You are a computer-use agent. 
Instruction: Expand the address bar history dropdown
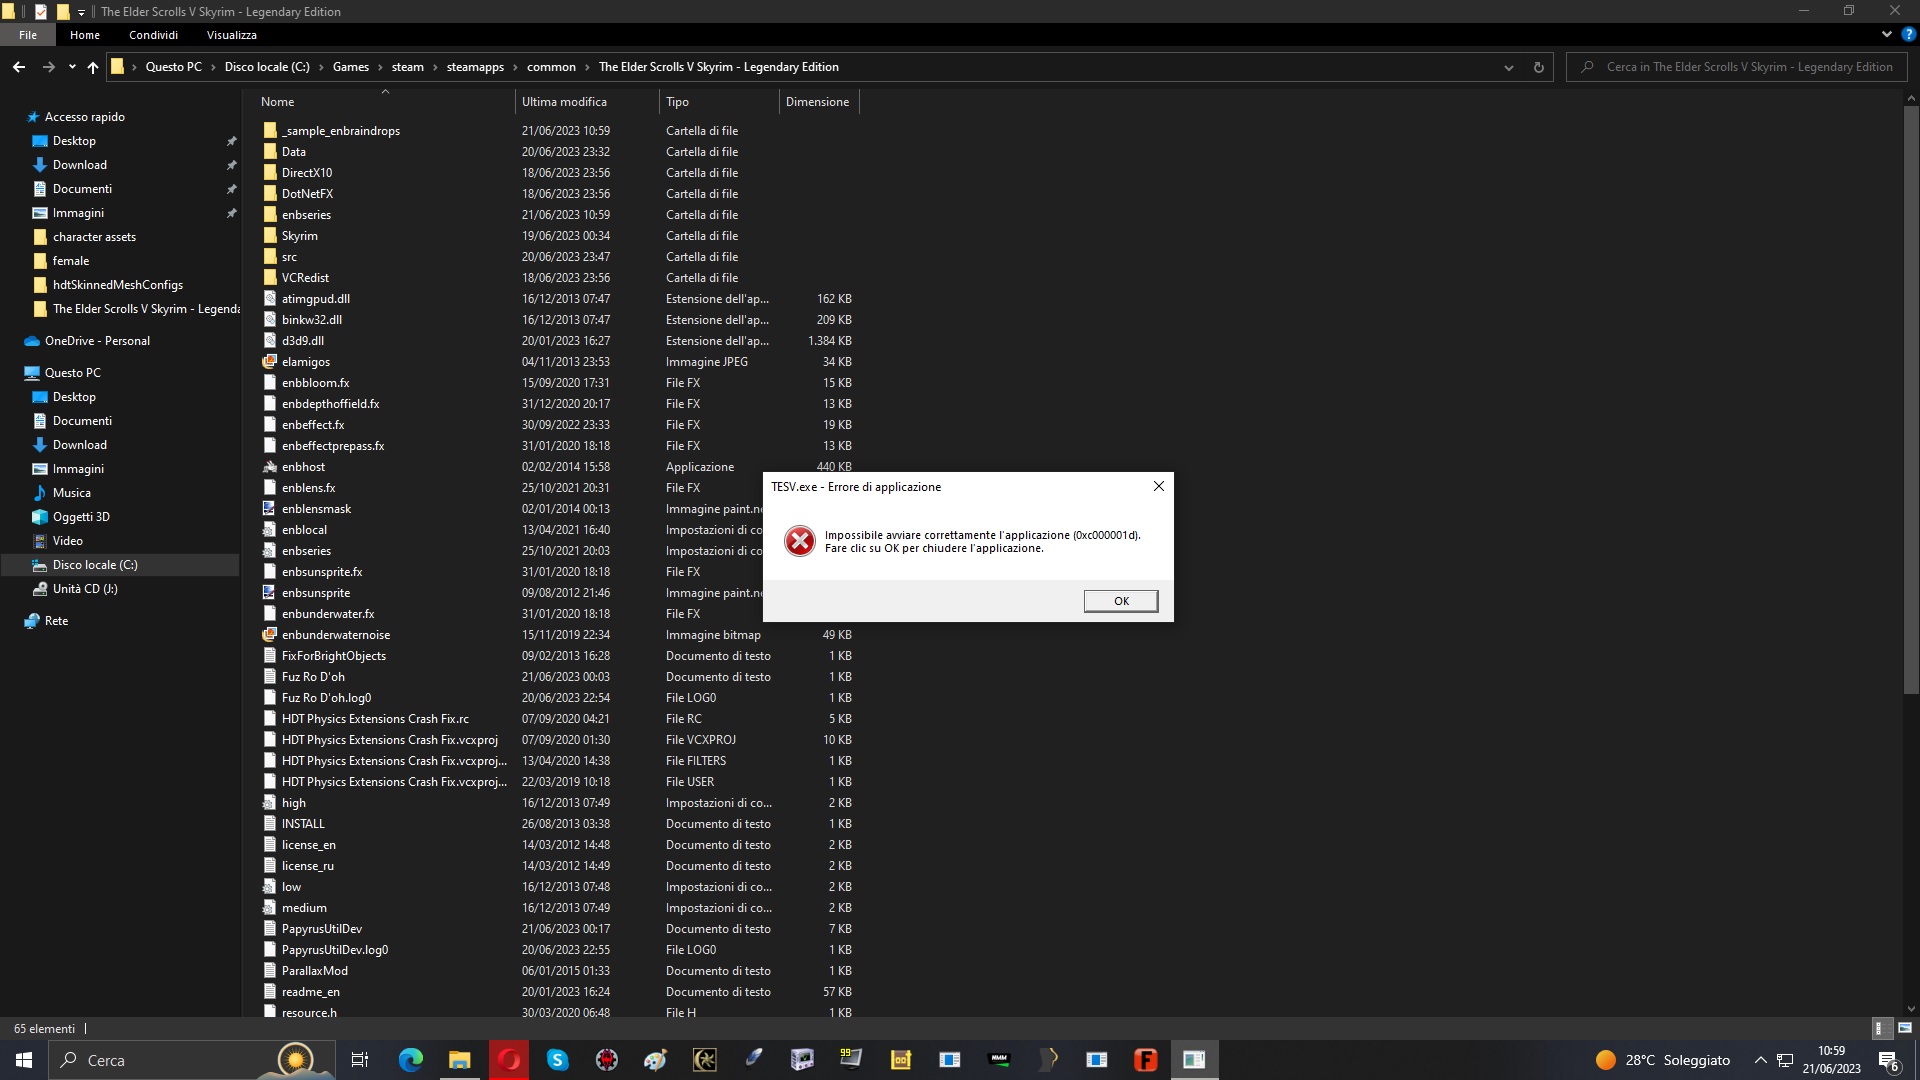pyautogui.click(x=1508, y=67)
